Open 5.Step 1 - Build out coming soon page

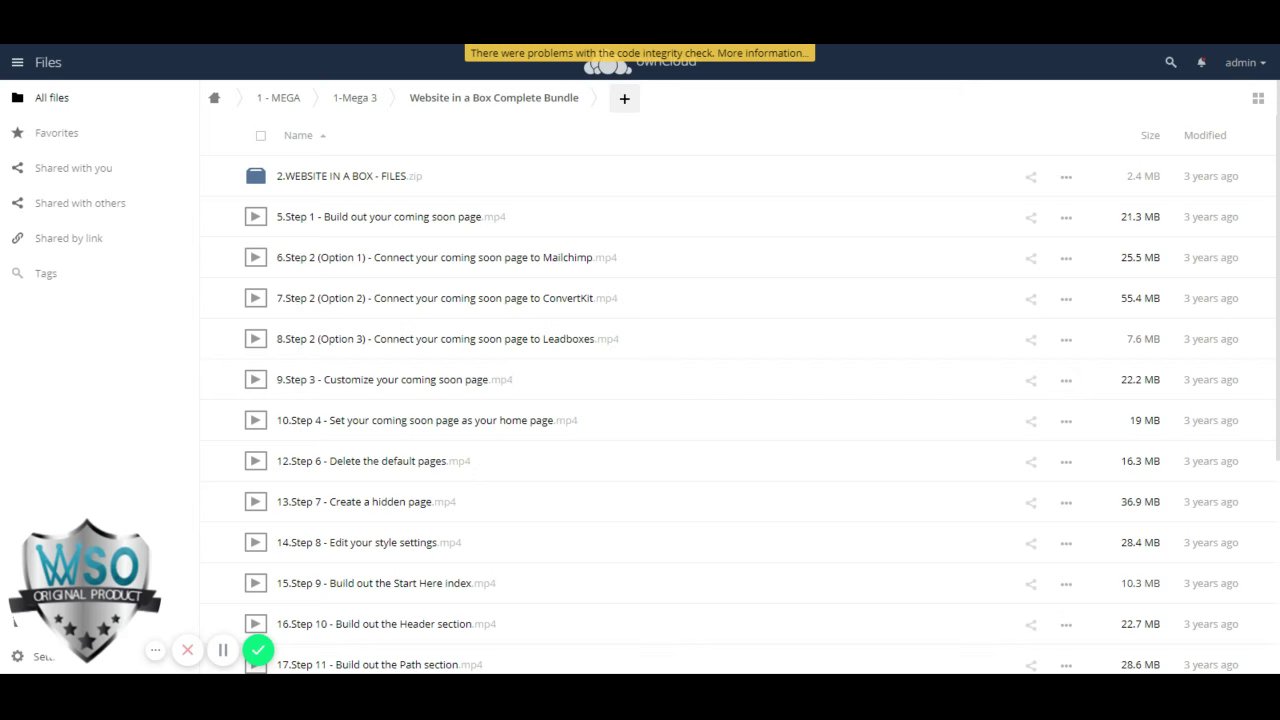391,217
